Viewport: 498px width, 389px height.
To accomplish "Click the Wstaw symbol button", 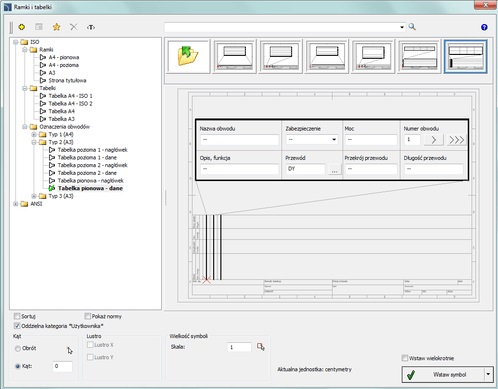I will pyautogui.click(x=443, y=374).
